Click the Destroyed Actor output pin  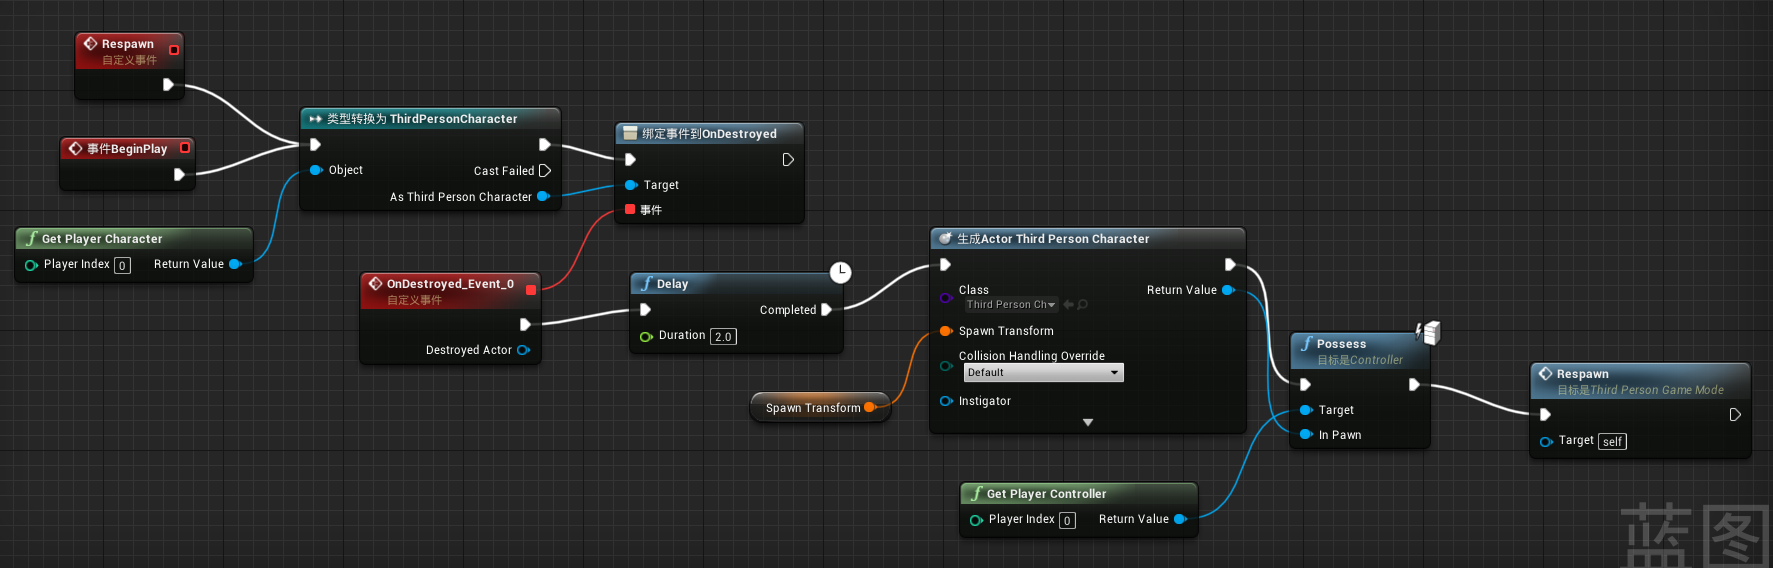523,350
